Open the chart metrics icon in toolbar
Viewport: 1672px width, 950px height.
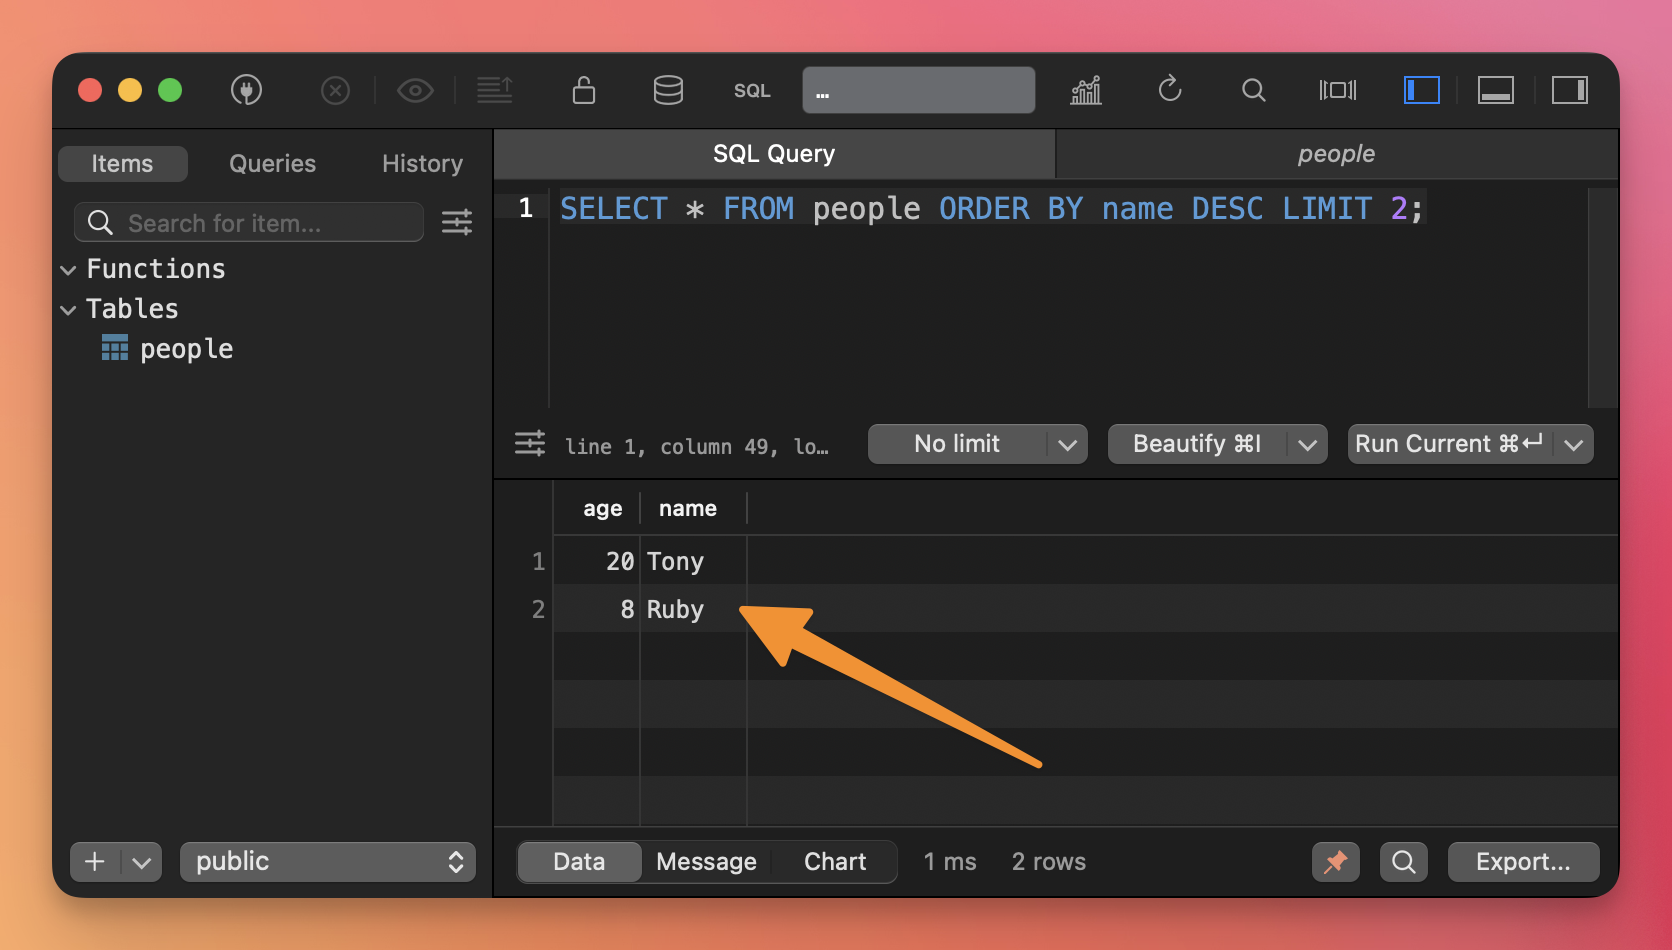tap(1086, 91)
